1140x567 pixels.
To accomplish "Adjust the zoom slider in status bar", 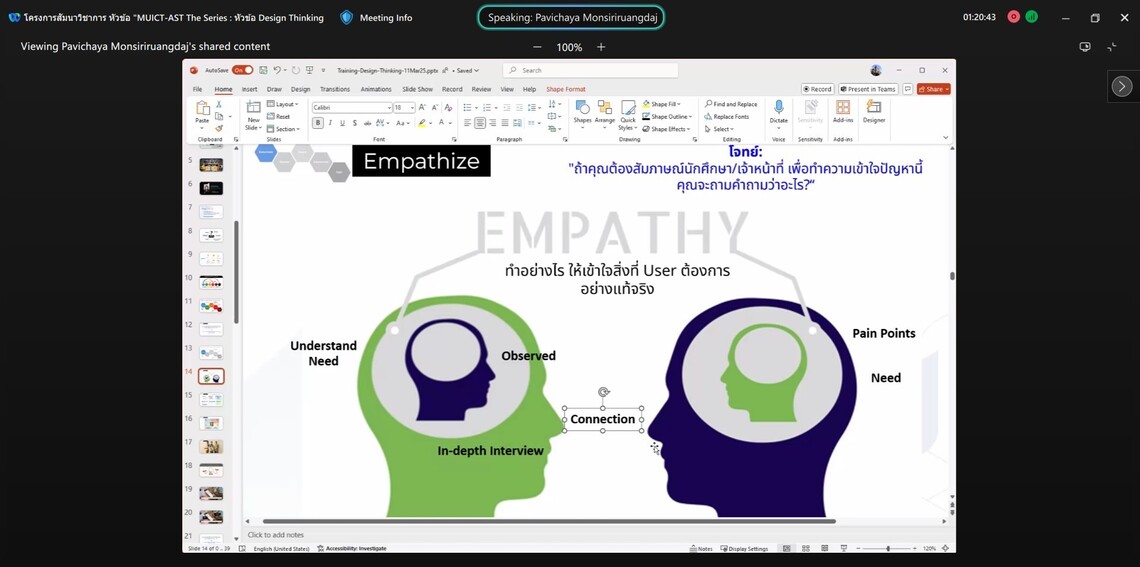I will 888,548.
